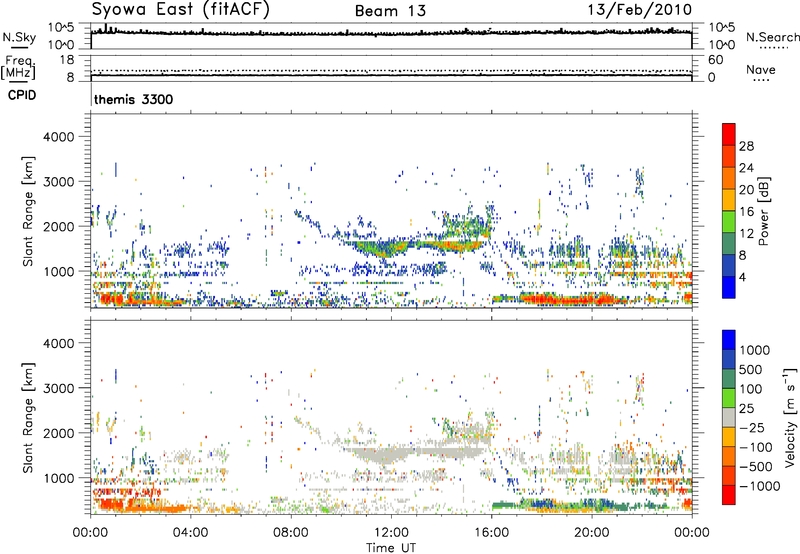Pick the red top segment of power colorbar

729,134
